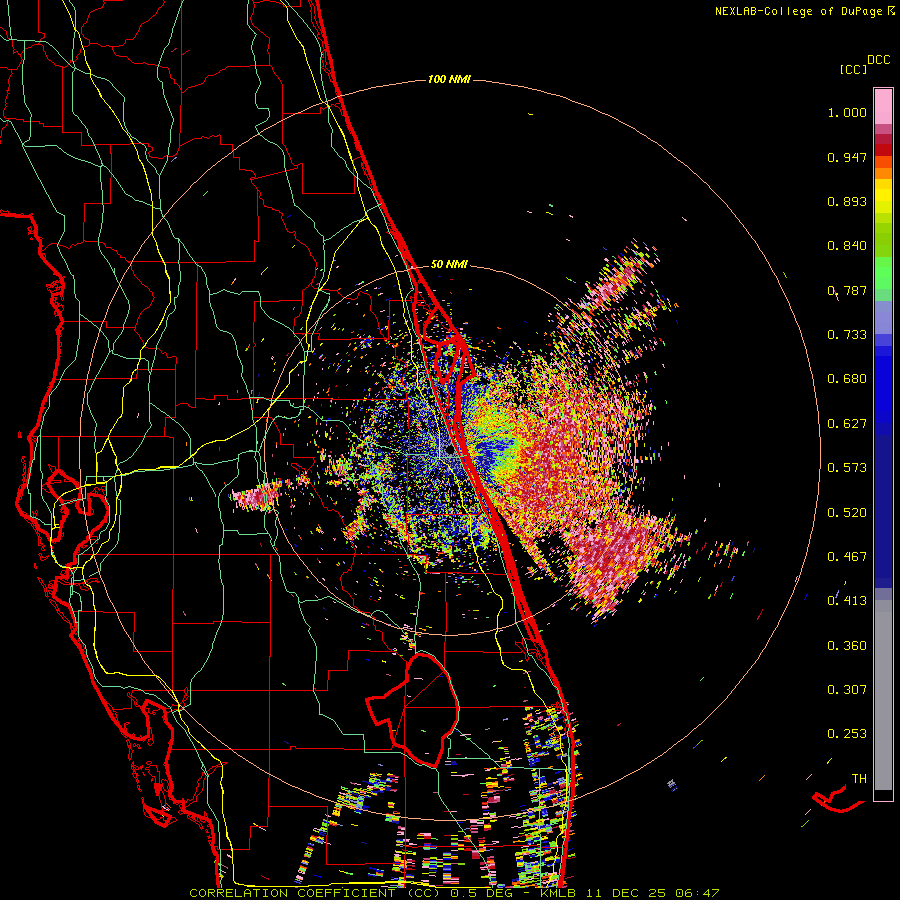Select the 0.733 legend value
The height and width of the screenshot is (900, 900).
(847, 335)
